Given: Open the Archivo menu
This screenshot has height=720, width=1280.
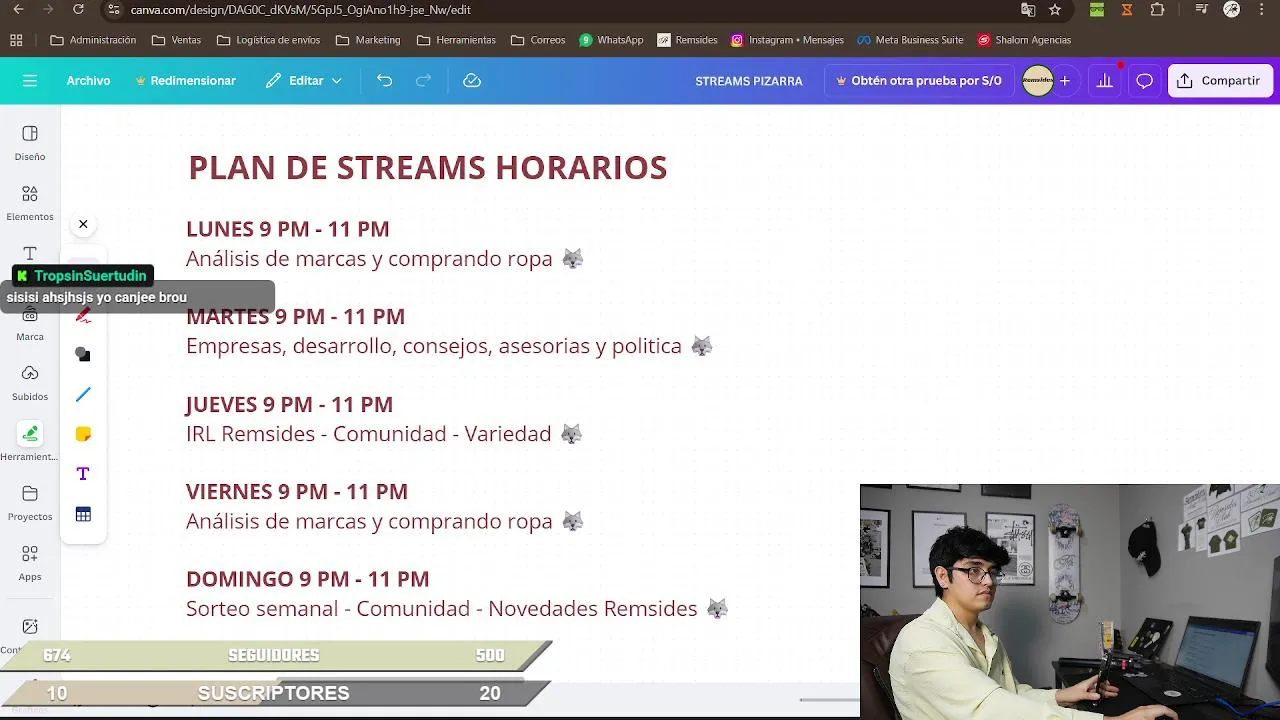Looking at the screenshot, I should 88,81.
